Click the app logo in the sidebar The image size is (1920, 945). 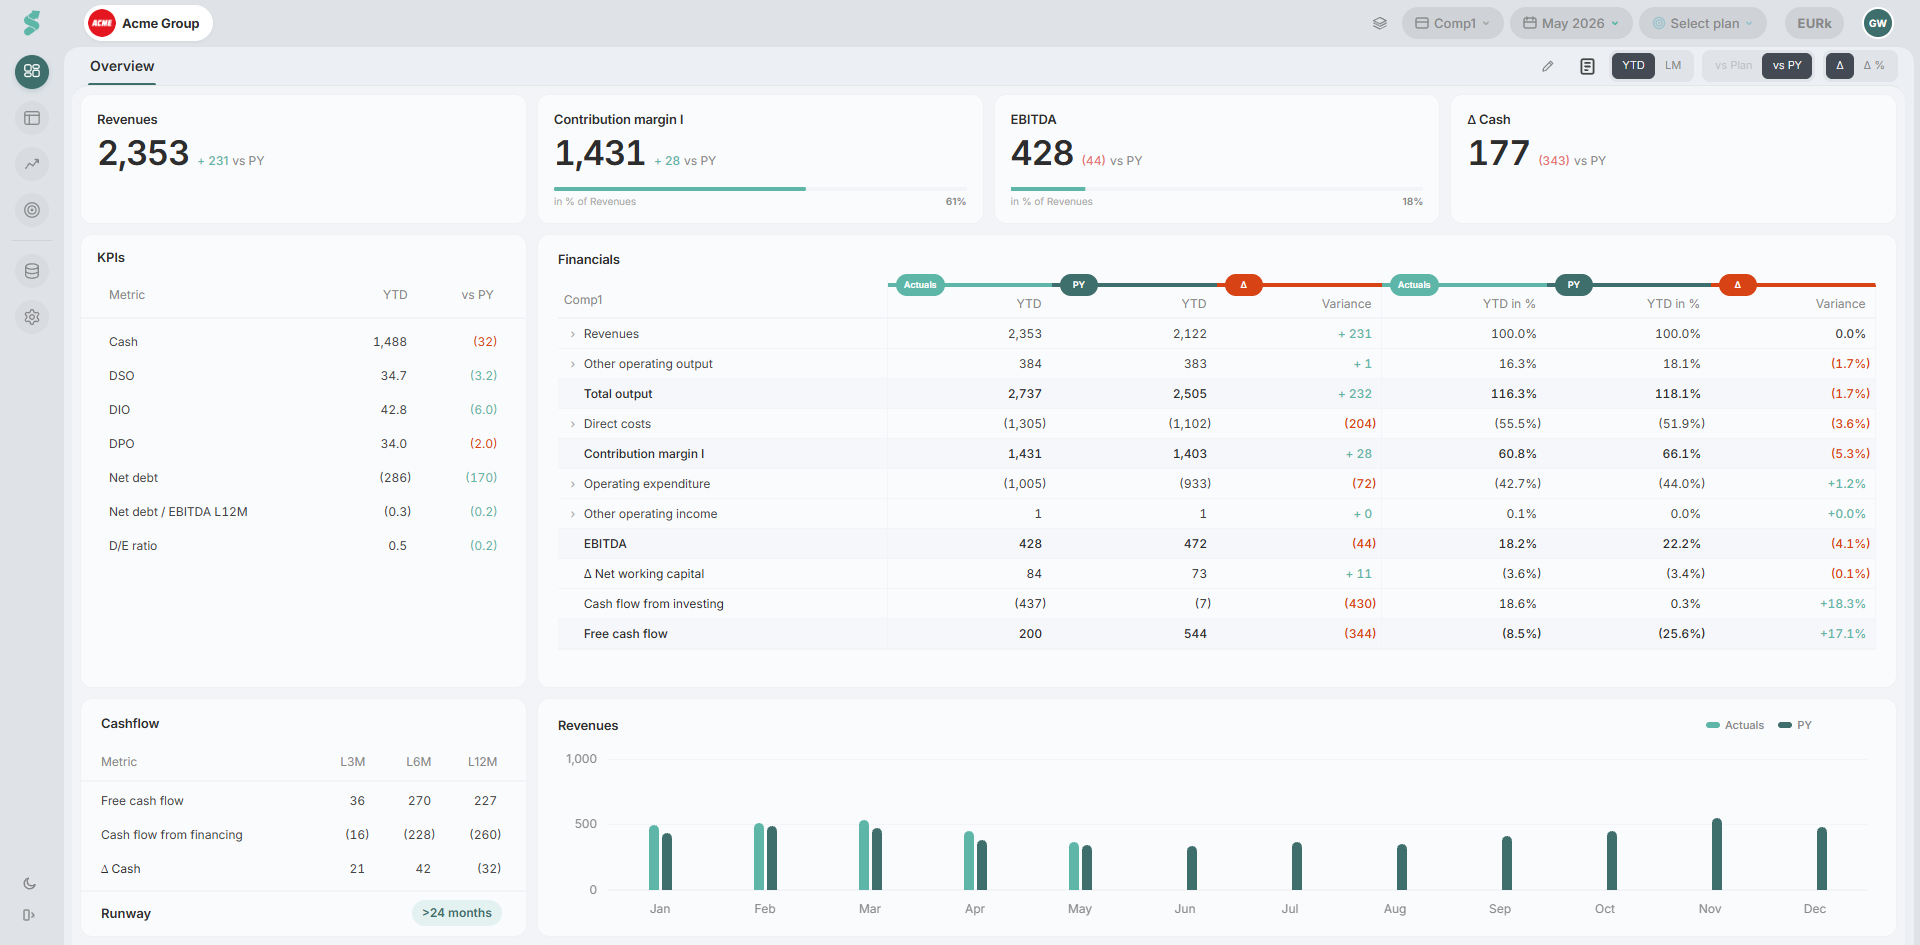[32, 23]
